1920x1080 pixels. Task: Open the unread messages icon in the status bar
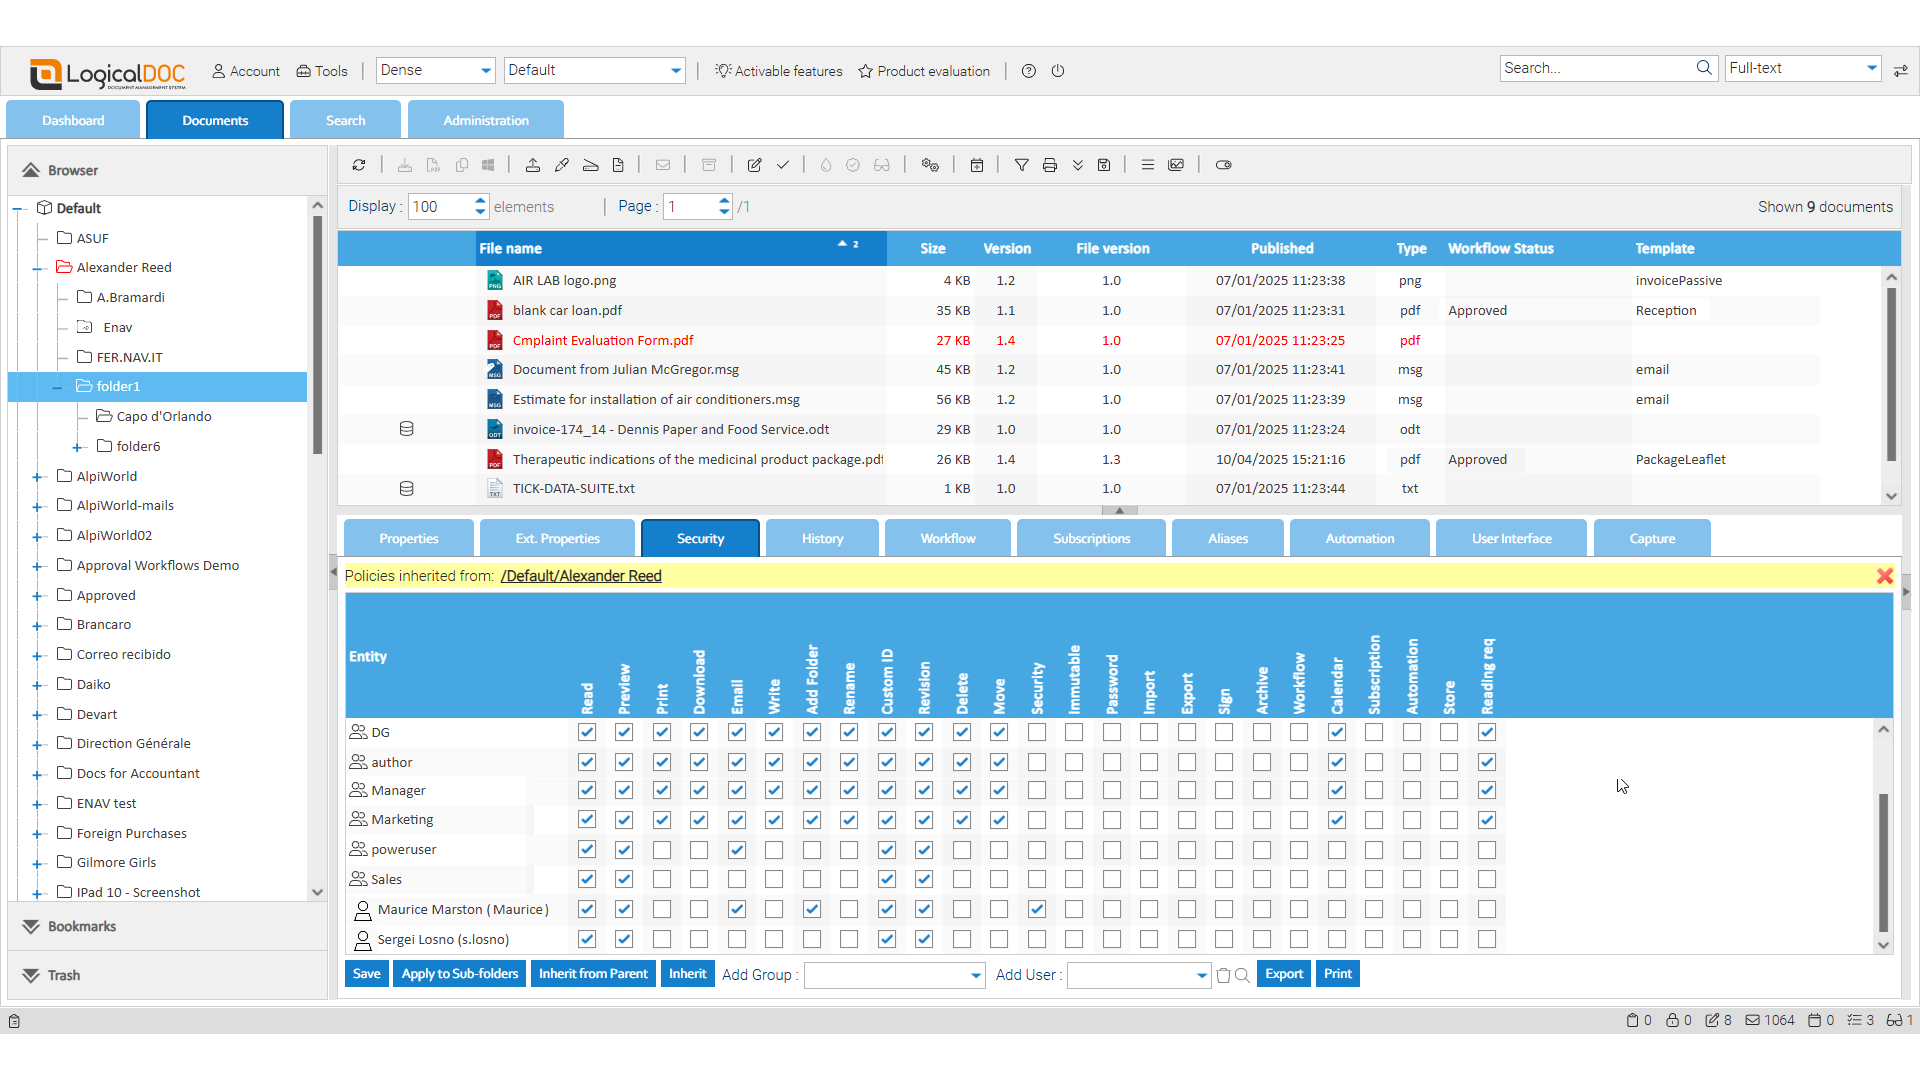pos(1752,1021)
